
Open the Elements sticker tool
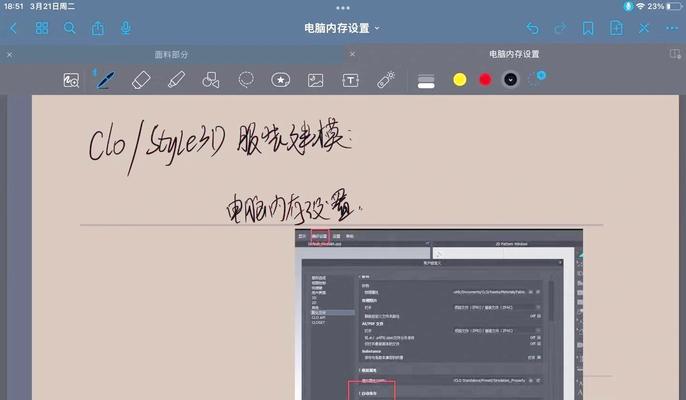point(280,80)
